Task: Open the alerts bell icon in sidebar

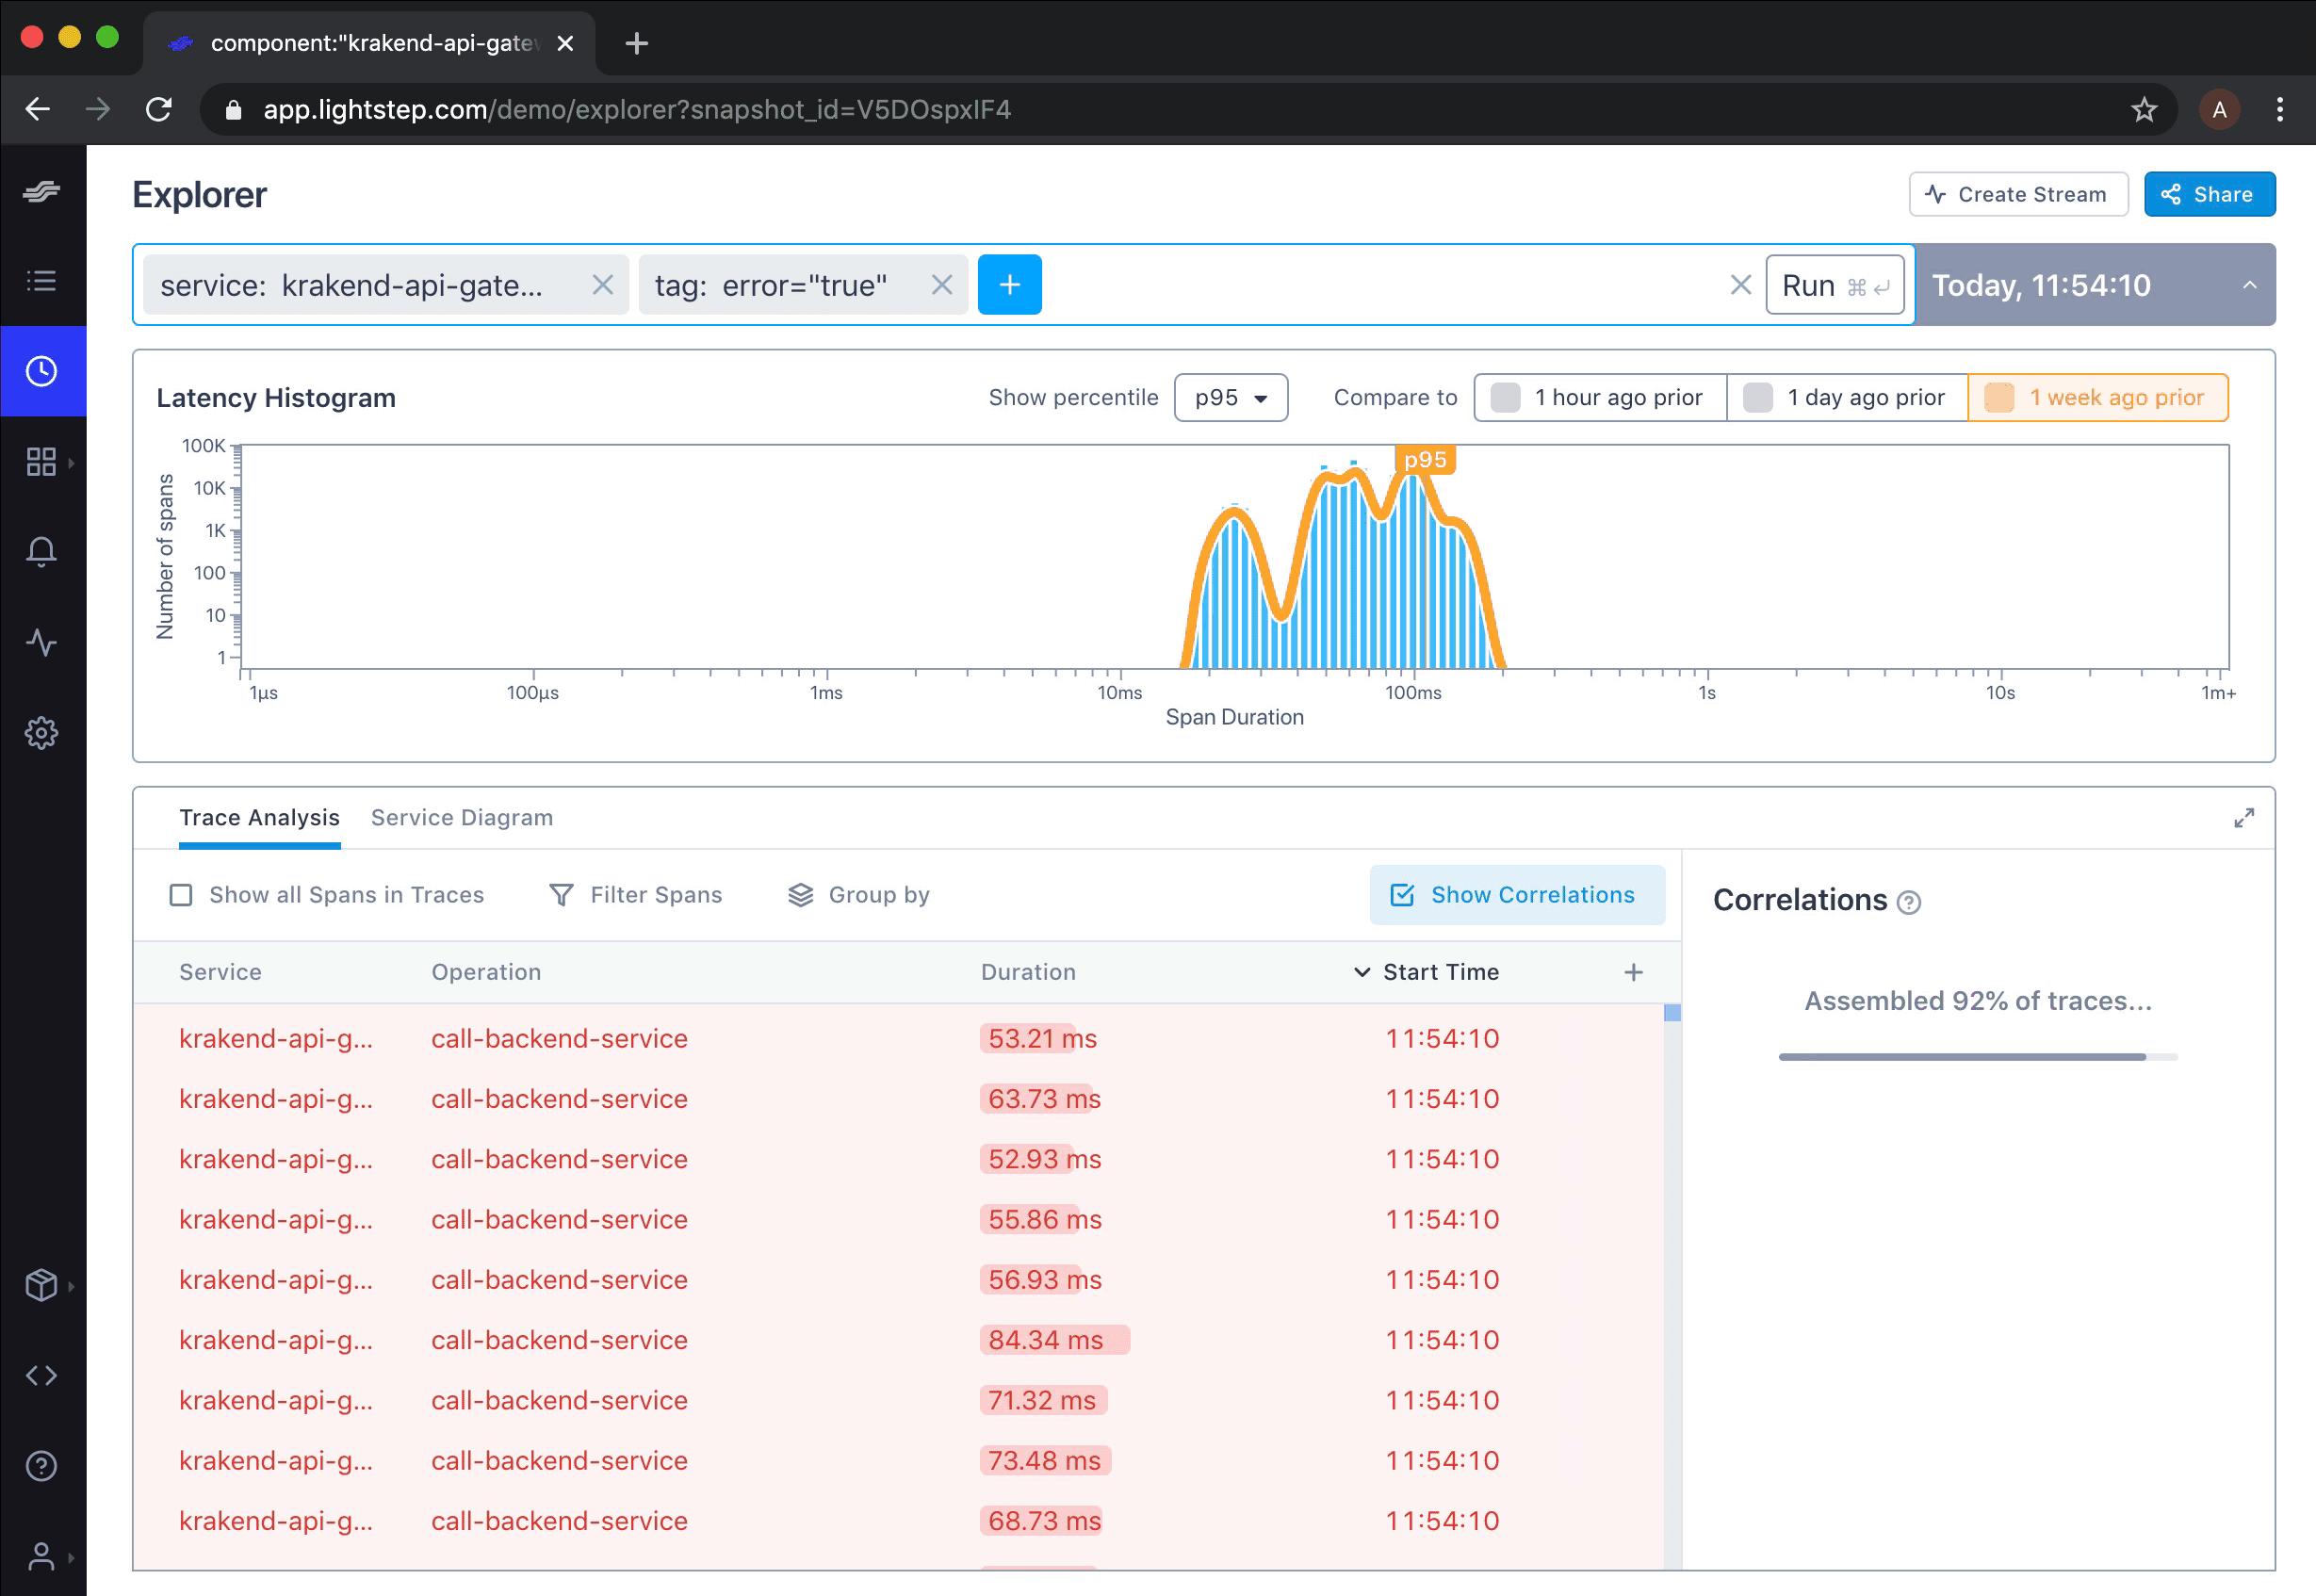Action: [41, 552]
